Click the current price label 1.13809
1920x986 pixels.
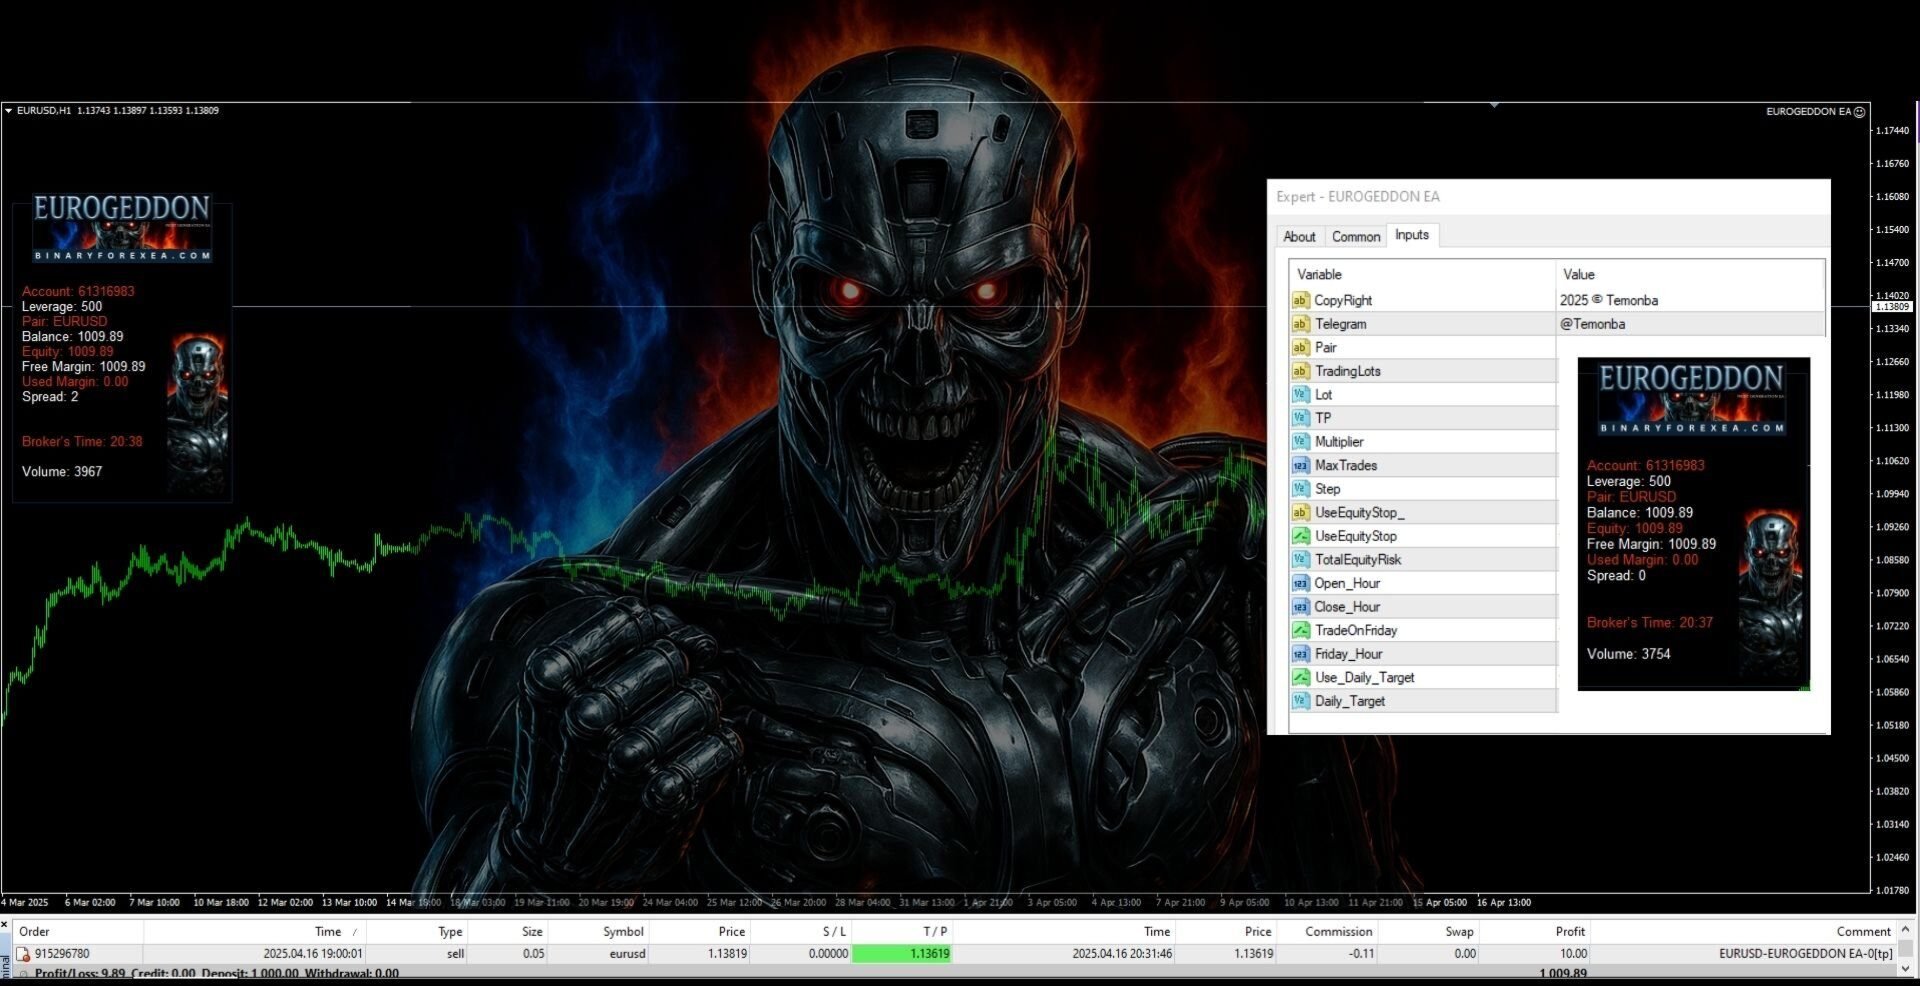1892,307
